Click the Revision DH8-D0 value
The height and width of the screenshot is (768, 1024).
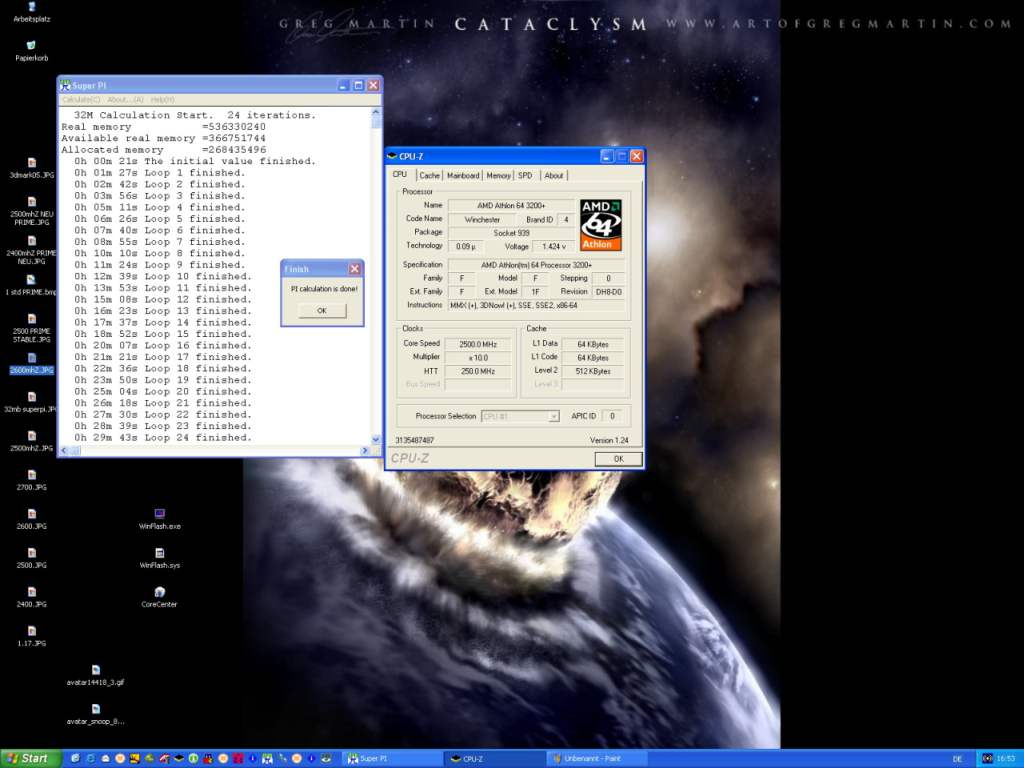click(609, 292)
